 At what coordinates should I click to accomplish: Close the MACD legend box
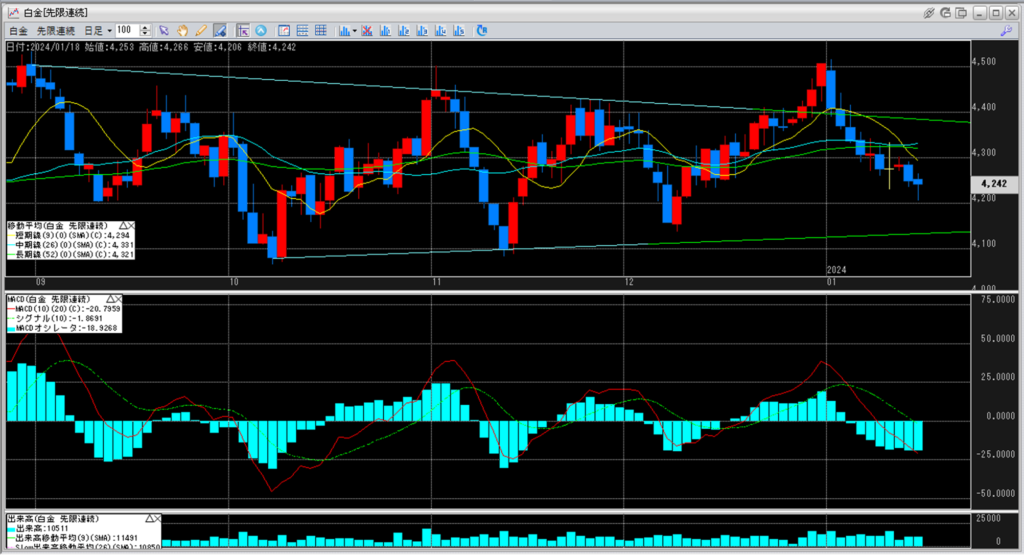coord(118,299)
